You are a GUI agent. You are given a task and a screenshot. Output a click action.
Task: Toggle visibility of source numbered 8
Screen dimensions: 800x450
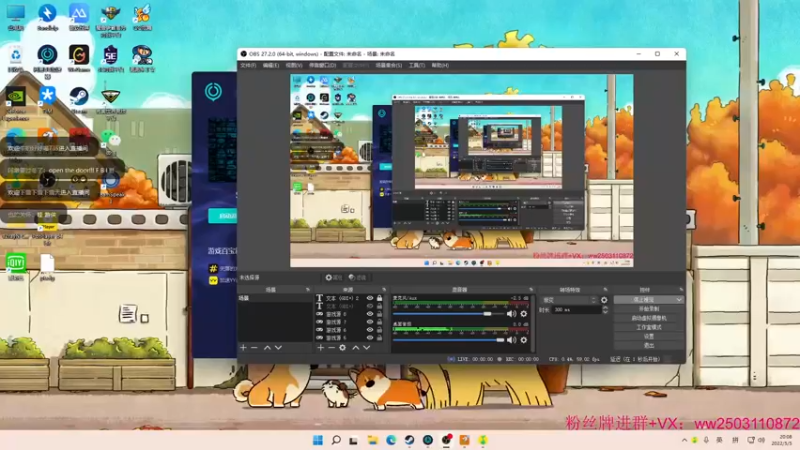coord(370,314)
